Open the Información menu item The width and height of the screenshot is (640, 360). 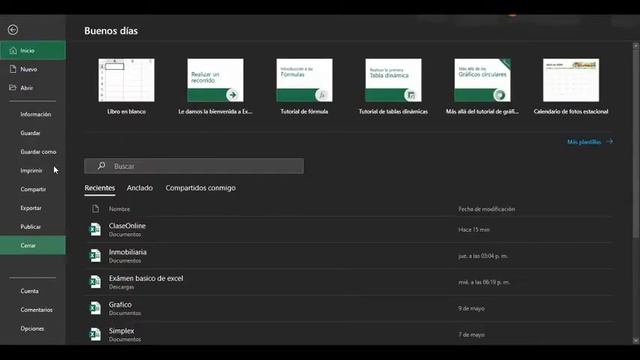(36, 114)
